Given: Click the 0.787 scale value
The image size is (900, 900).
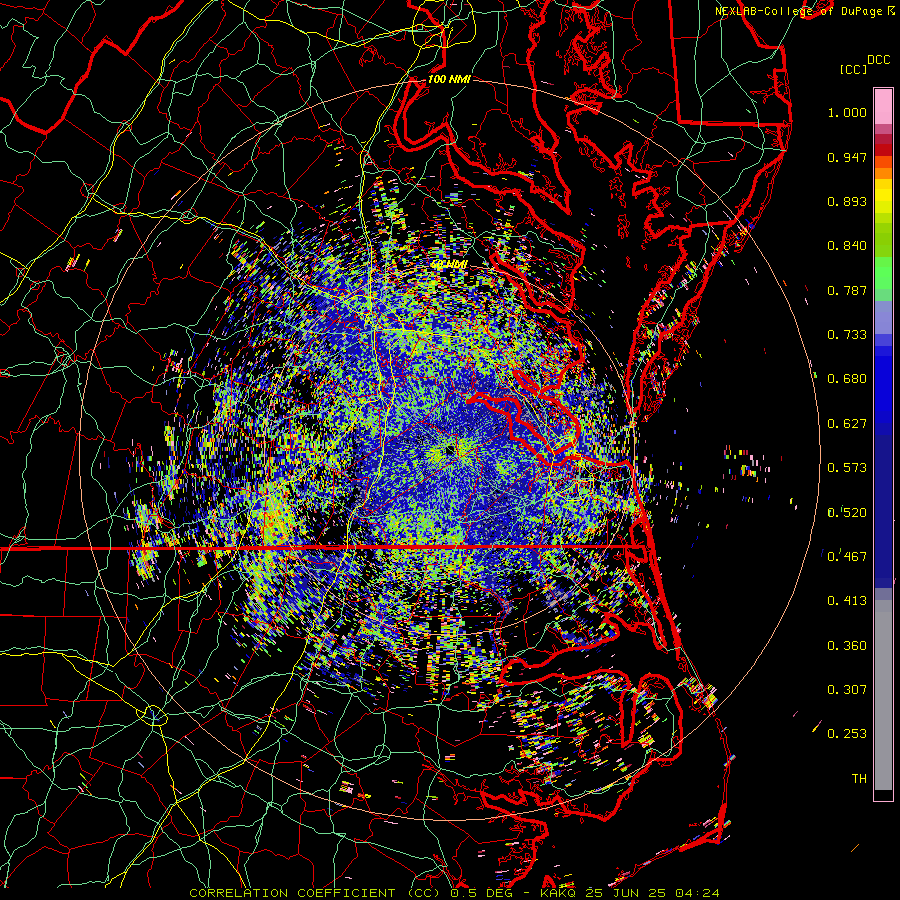Looking at the screenshot, I should point(847,290).
